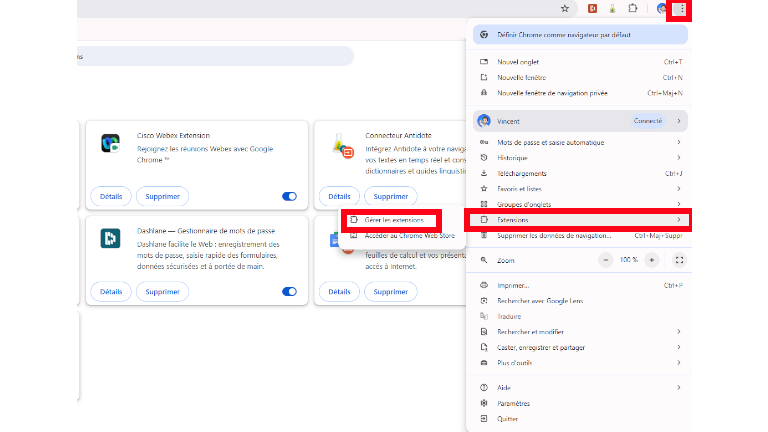Expand the Favoris et listes submenu
This screenshot has height=432, width=768.
(580, 189)
